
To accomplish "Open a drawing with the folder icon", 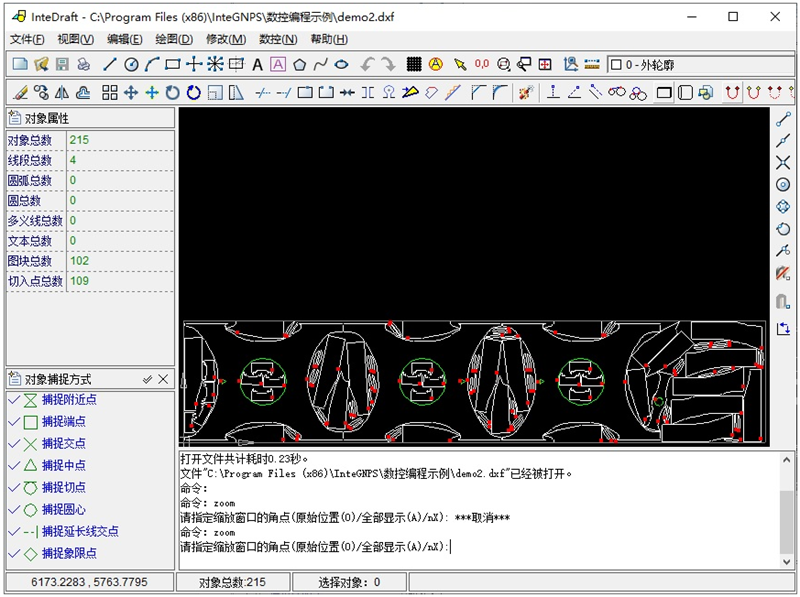I will [41, 64].
